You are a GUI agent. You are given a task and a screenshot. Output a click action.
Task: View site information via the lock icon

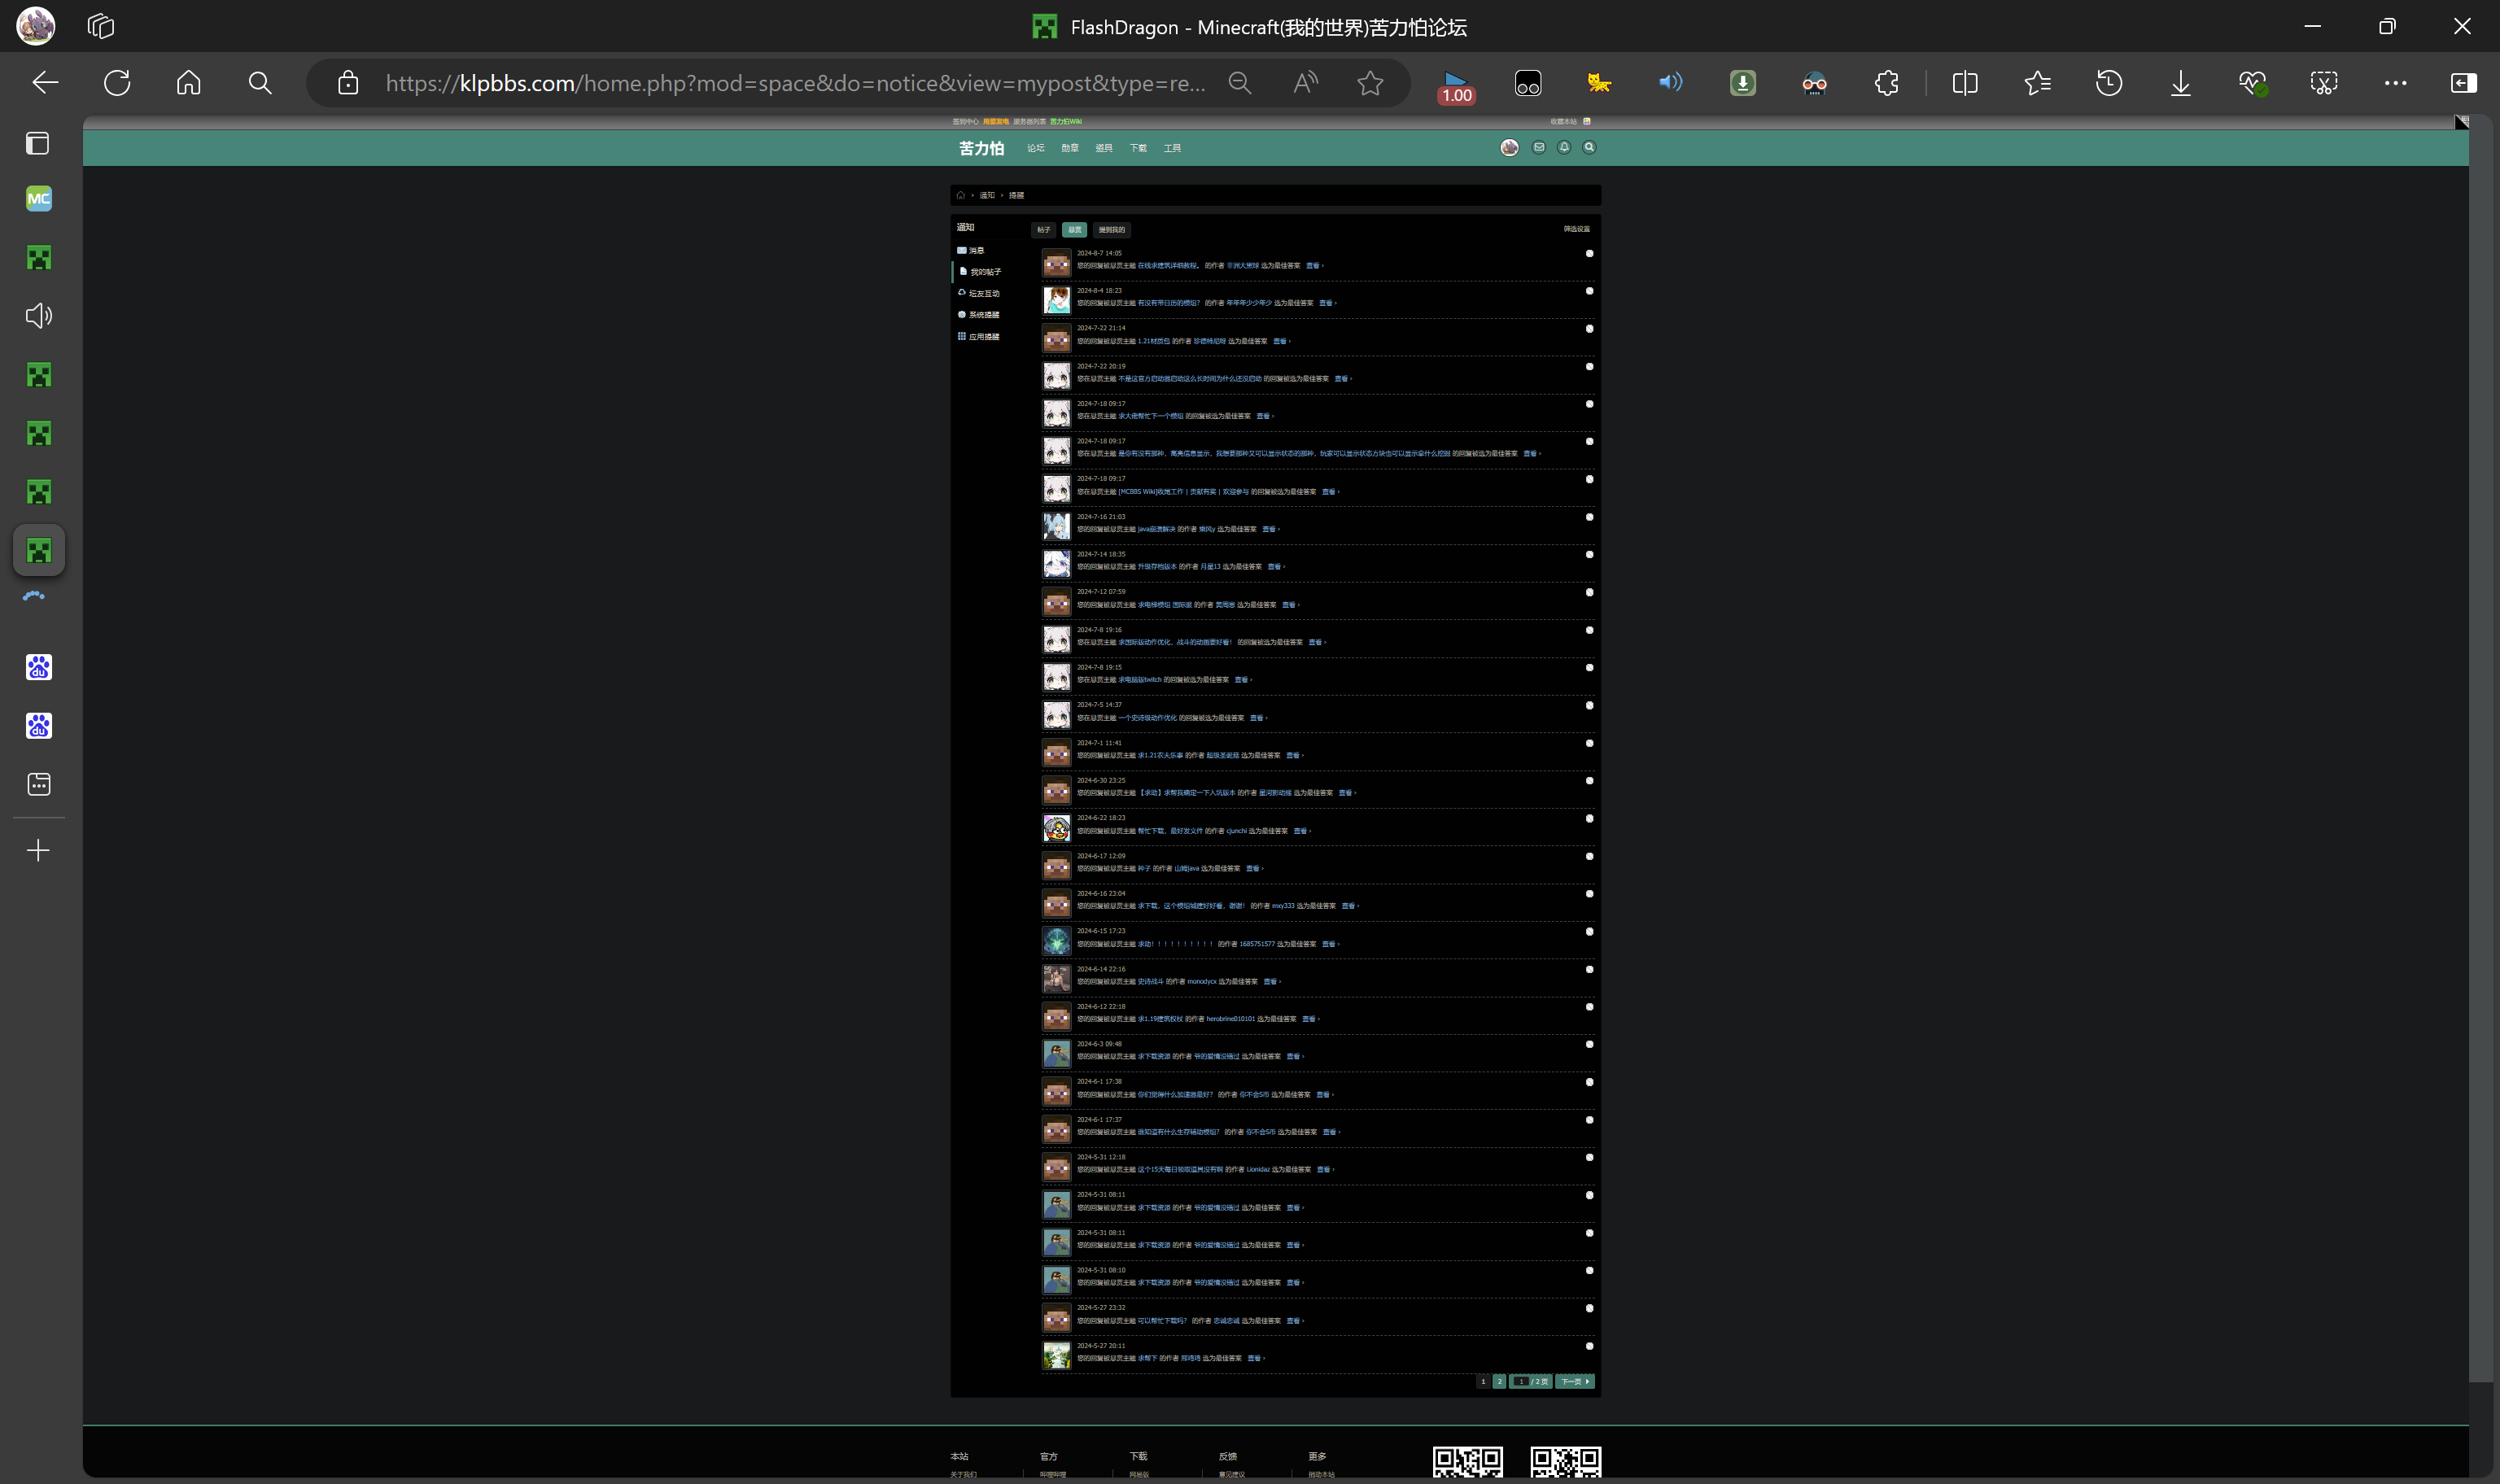pyautogui.click(x=348, y=83)
